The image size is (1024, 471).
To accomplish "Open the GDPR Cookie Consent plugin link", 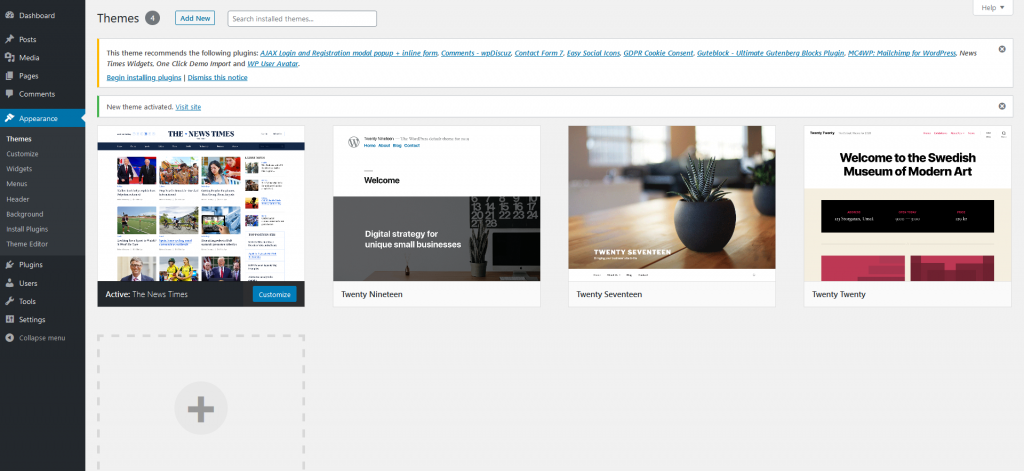I will 658,54.
